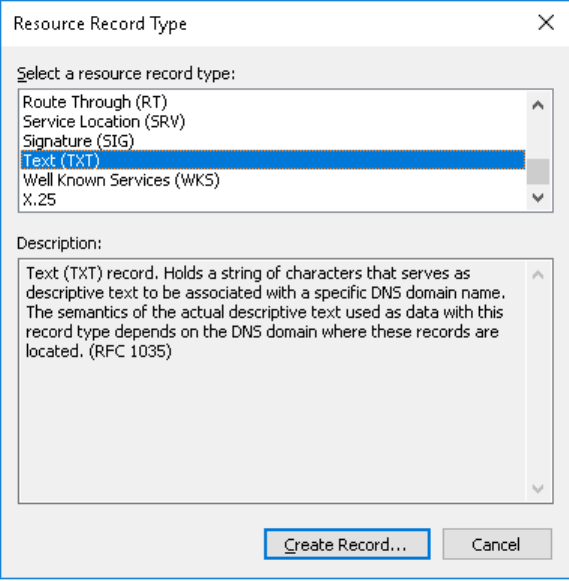The image size is (569, 581).
Task: Close the Resource Record Type dialog
Action: [x=546, y=23]
